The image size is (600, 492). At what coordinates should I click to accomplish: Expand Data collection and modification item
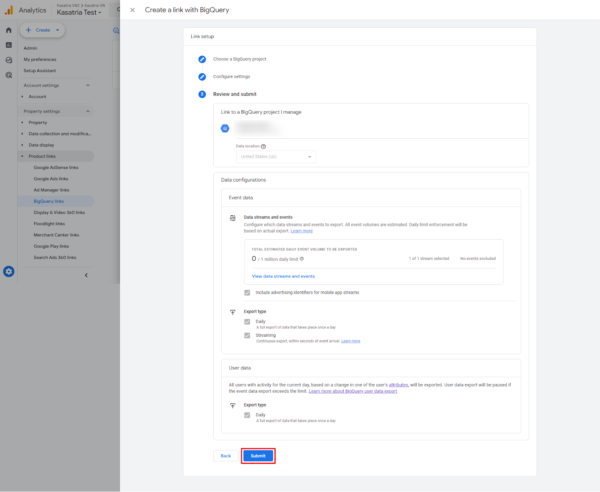pos(22,134)
